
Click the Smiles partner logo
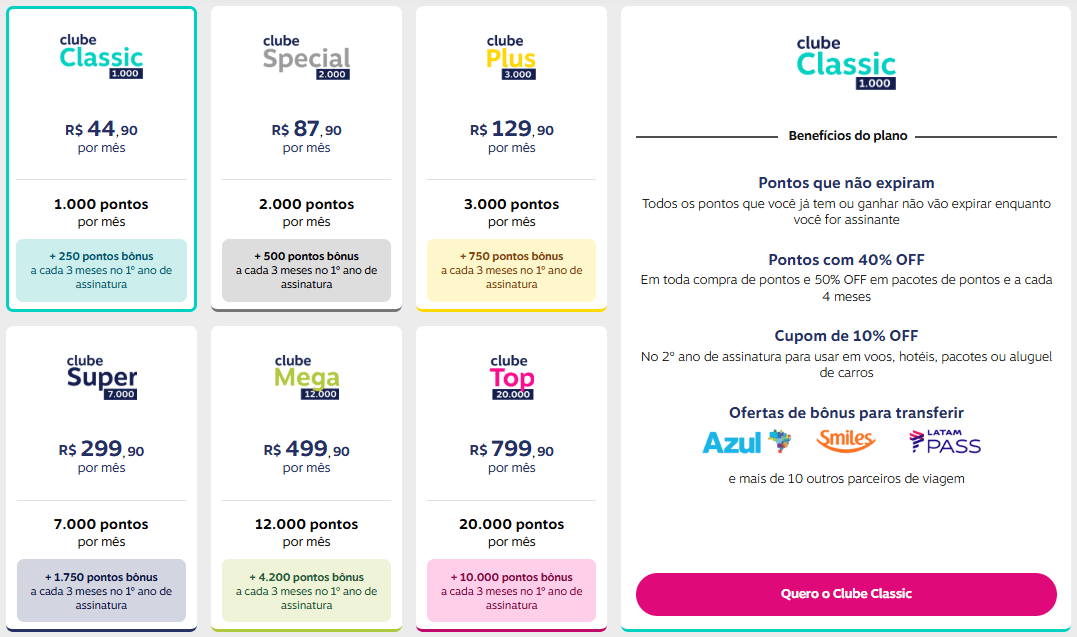(846, 440)
